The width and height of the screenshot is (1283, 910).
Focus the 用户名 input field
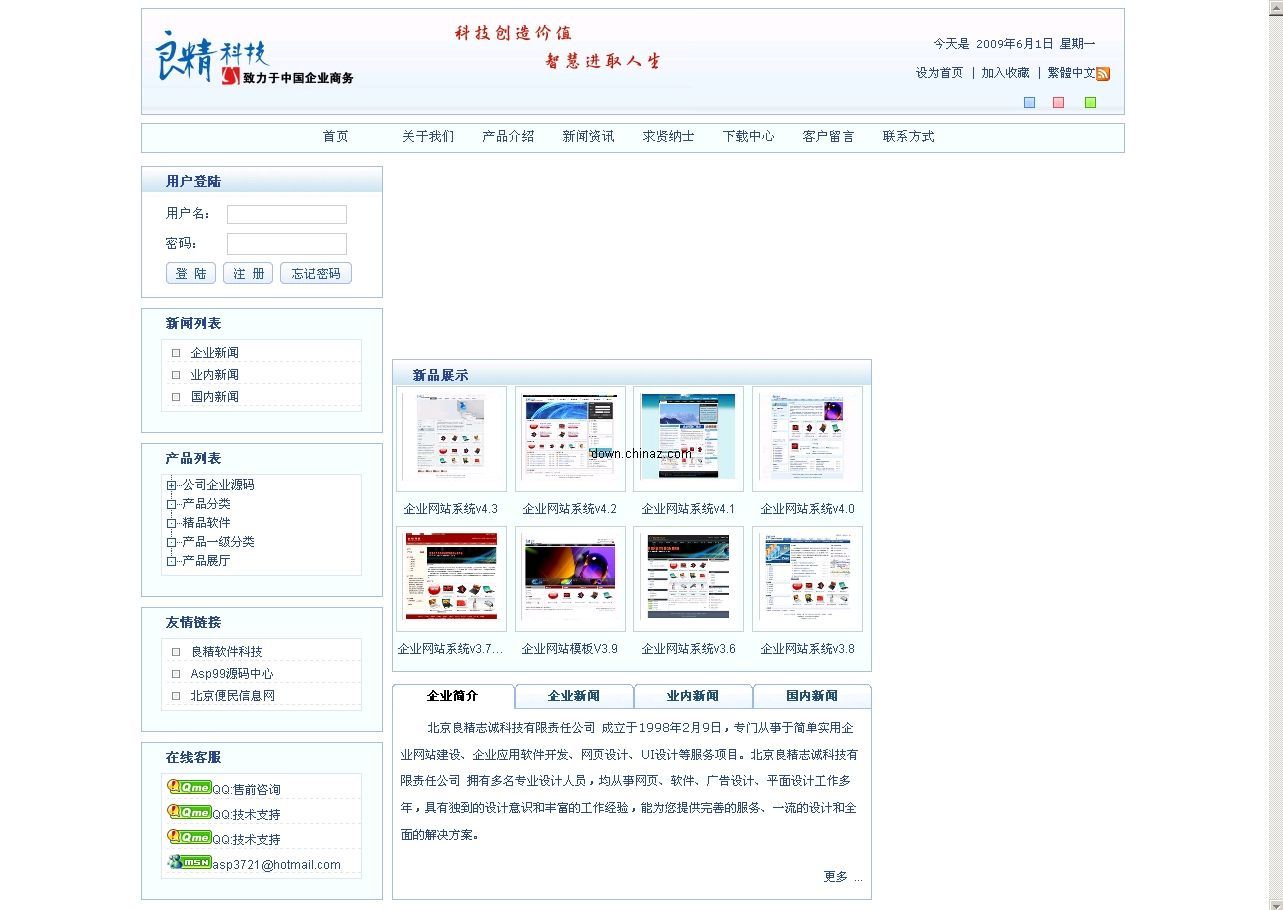pyautogui.click(x=287, y=214)
